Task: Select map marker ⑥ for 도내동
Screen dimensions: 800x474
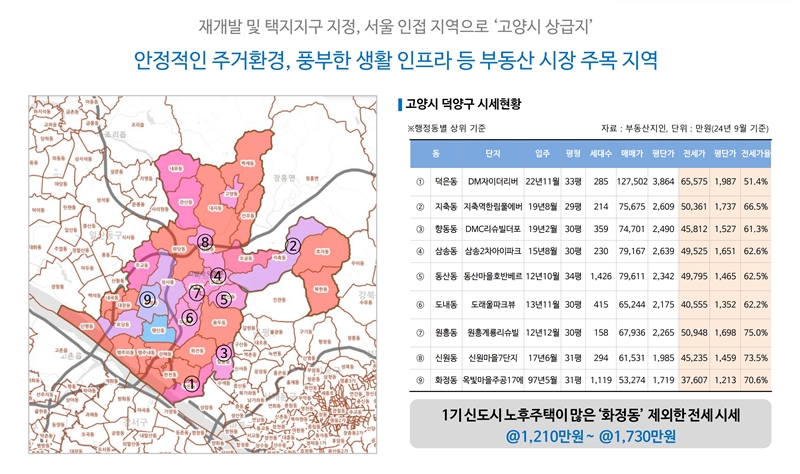Action: click(x=189, y=317)
